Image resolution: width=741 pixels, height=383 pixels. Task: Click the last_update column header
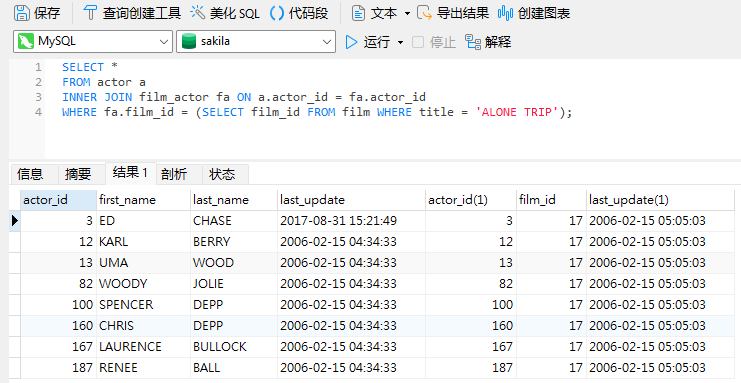coord(352,200)
